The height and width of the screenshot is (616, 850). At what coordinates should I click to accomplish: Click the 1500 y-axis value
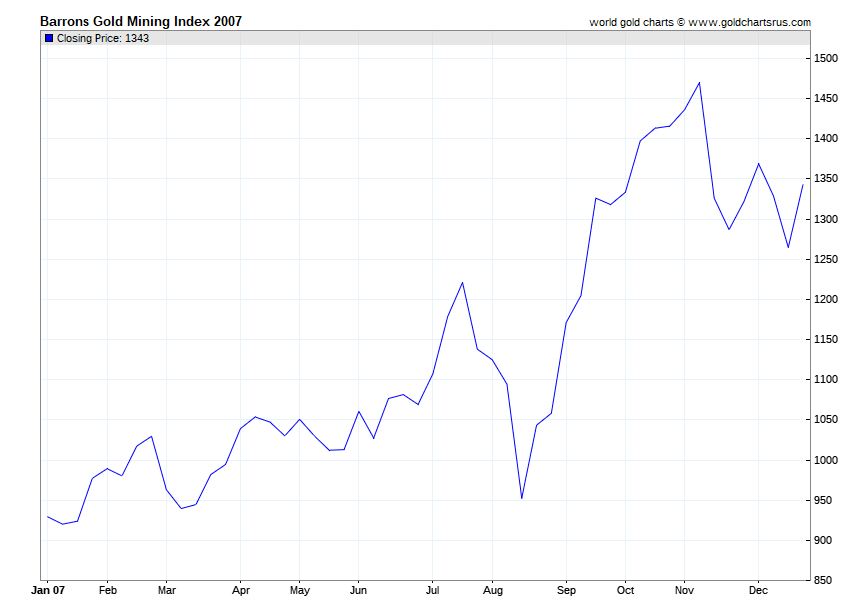tap(826, 58)
